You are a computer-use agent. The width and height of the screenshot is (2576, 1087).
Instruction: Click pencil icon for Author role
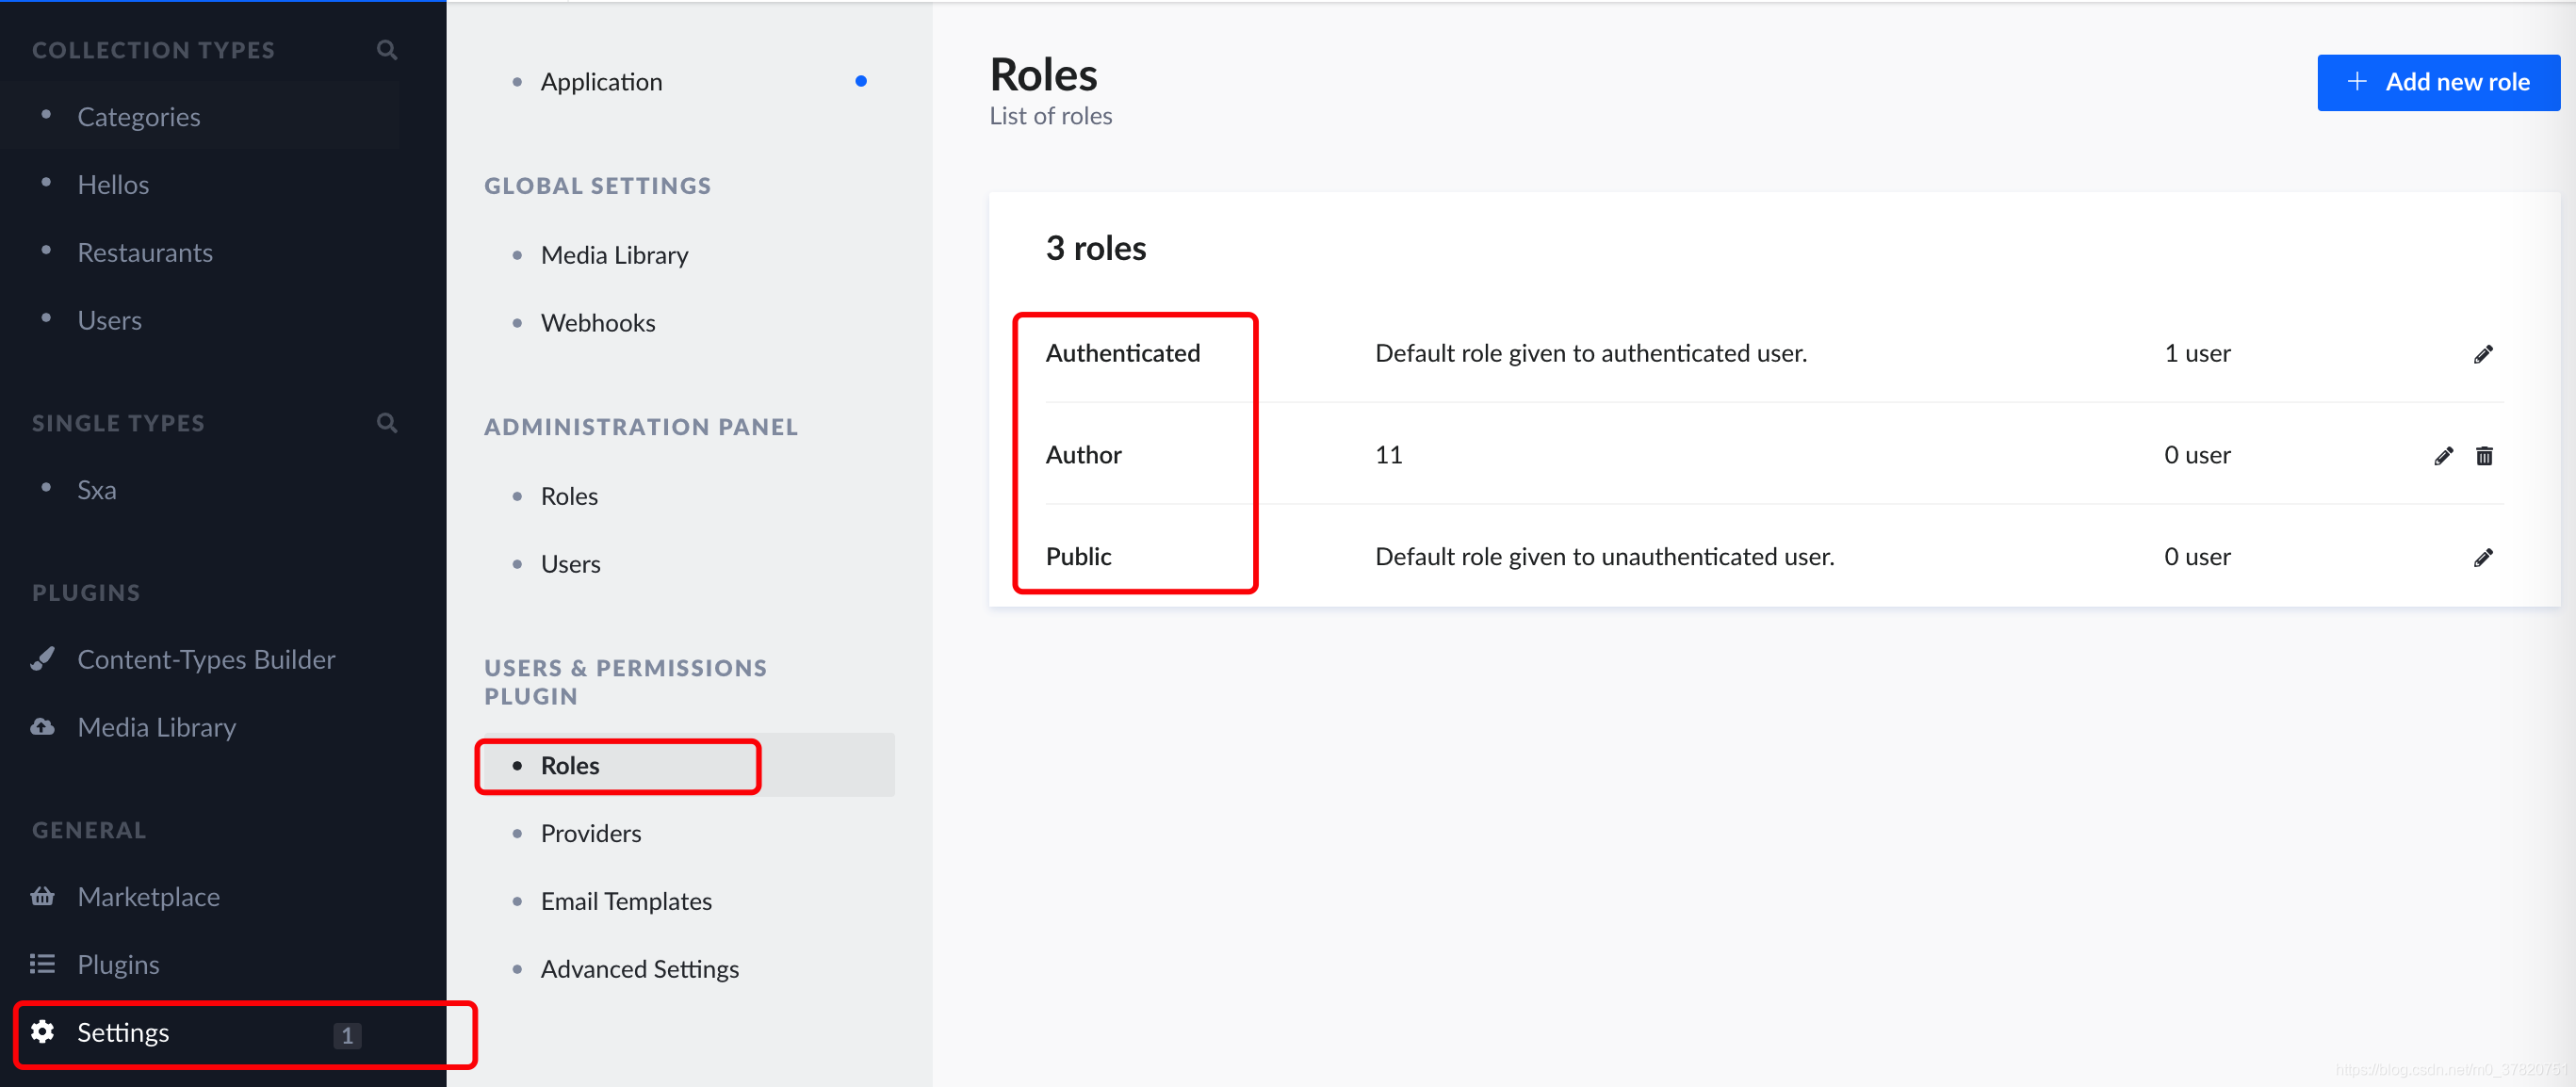pyautogui.click(x=2442, y=456)
